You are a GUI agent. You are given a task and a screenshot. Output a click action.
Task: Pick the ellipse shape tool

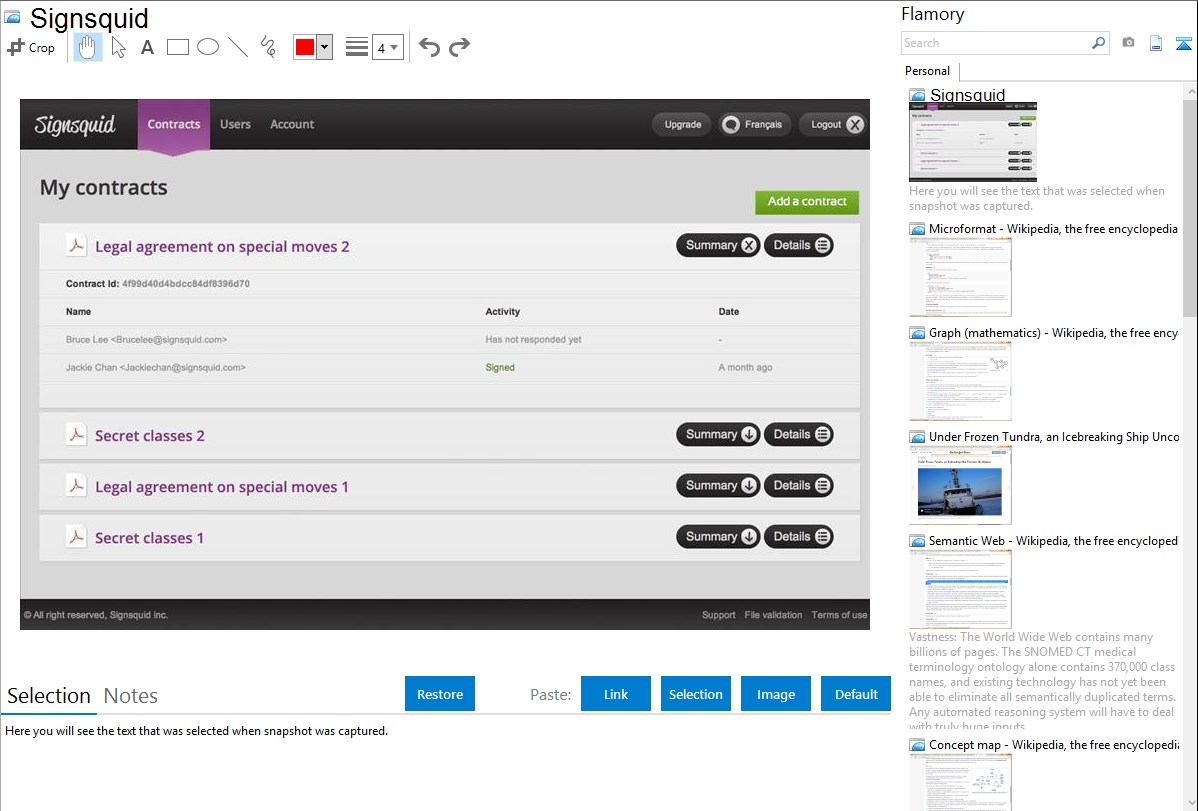208,47
